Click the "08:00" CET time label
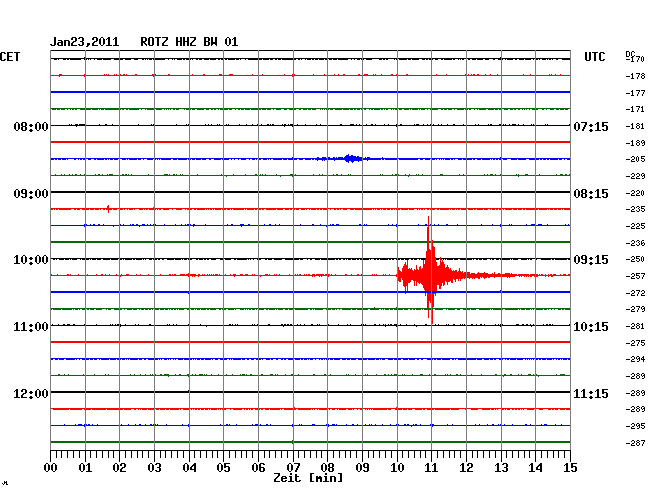This screenshot has height=494, width=650. pos(31,126)
